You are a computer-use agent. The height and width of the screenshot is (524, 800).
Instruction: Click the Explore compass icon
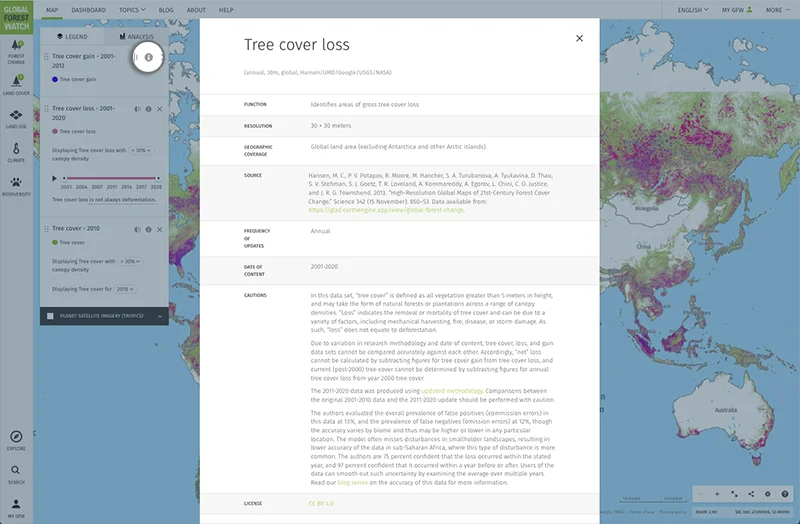pos(16,437)
